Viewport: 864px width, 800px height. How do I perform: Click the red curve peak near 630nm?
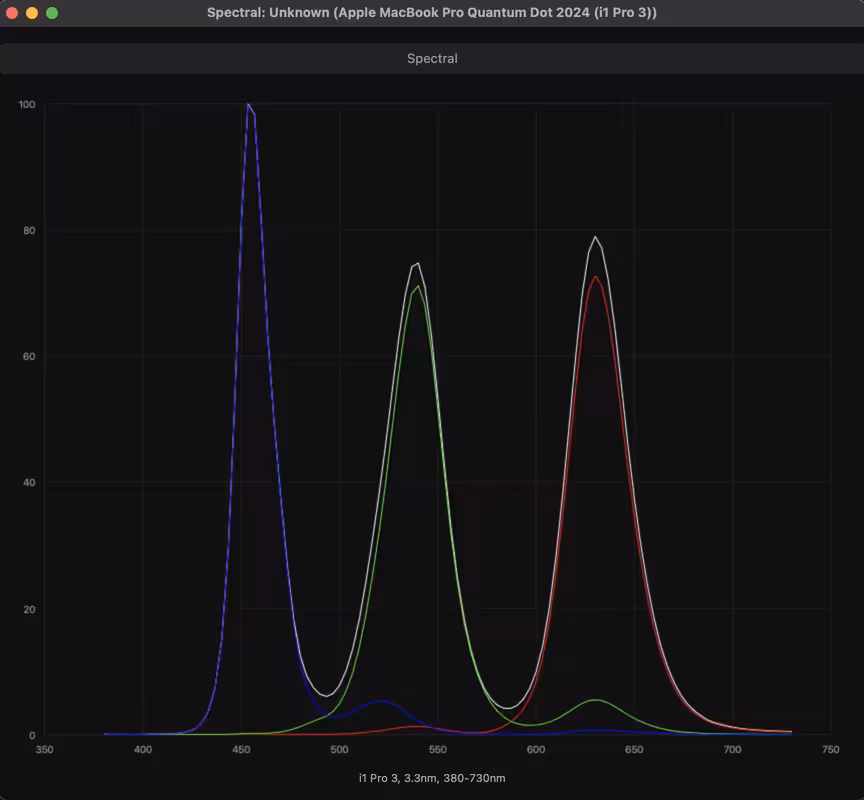pos(596,277)
